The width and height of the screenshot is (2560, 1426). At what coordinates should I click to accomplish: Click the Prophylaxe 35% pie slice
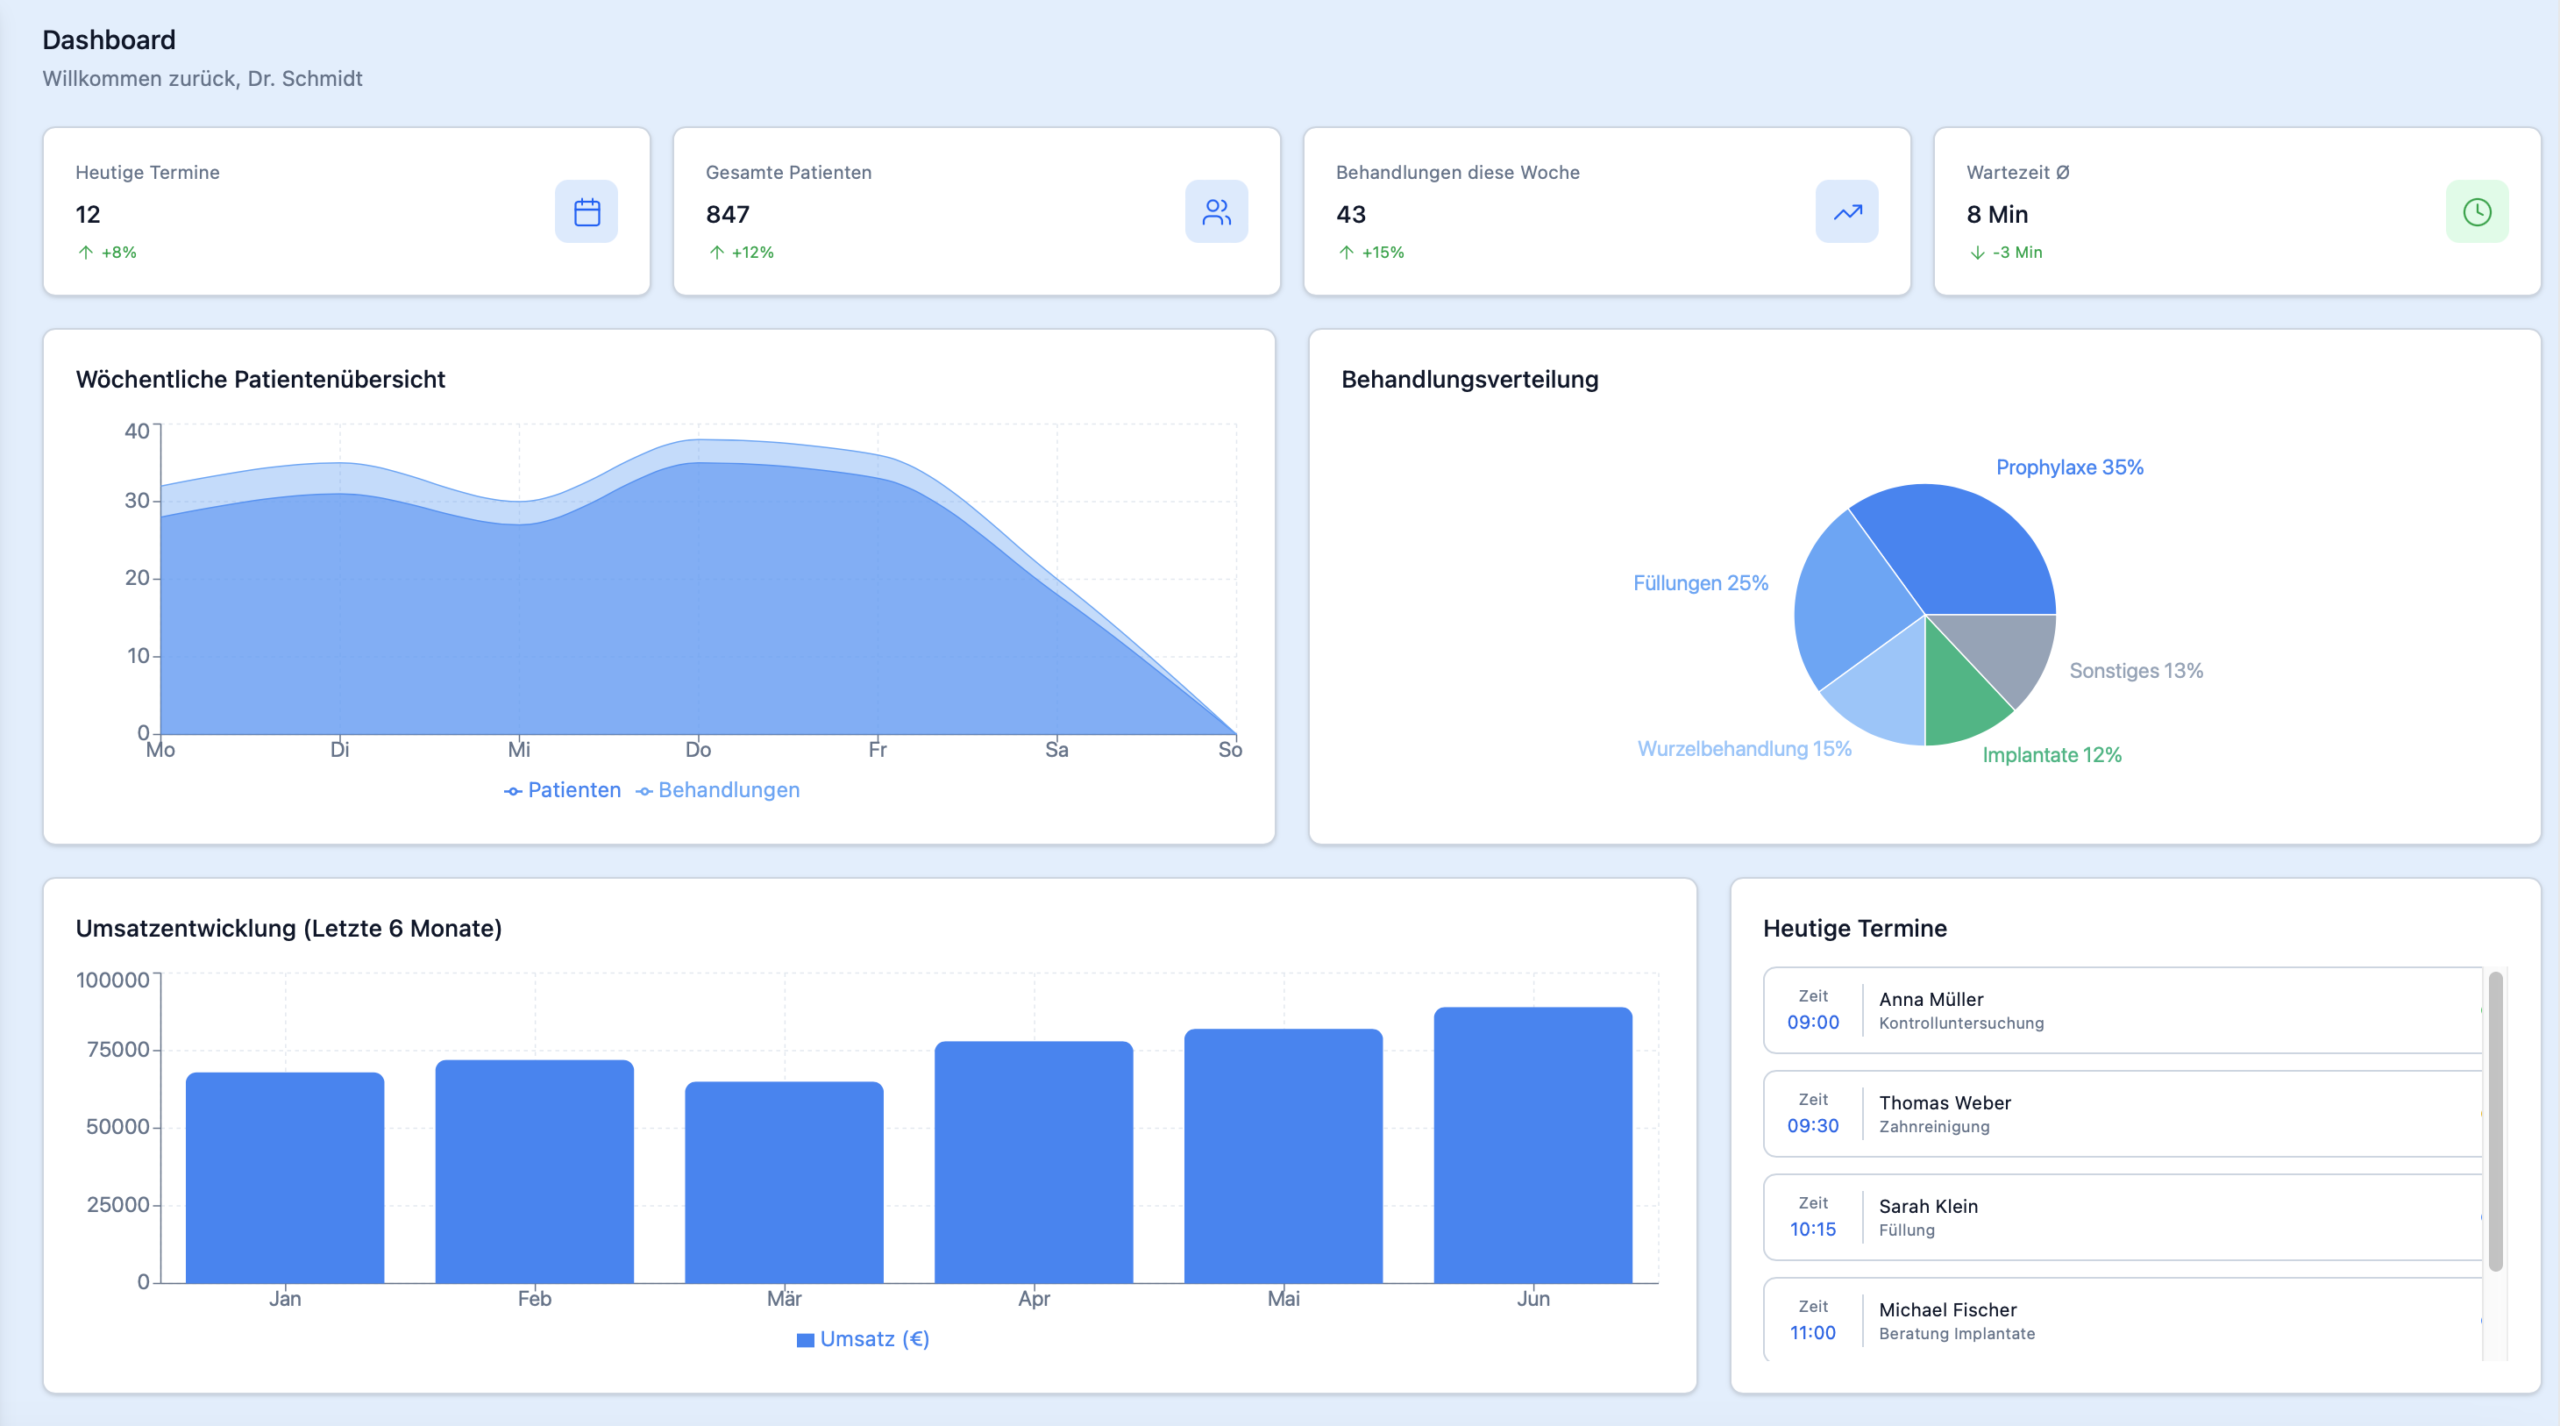click(x=1965, y=550)
